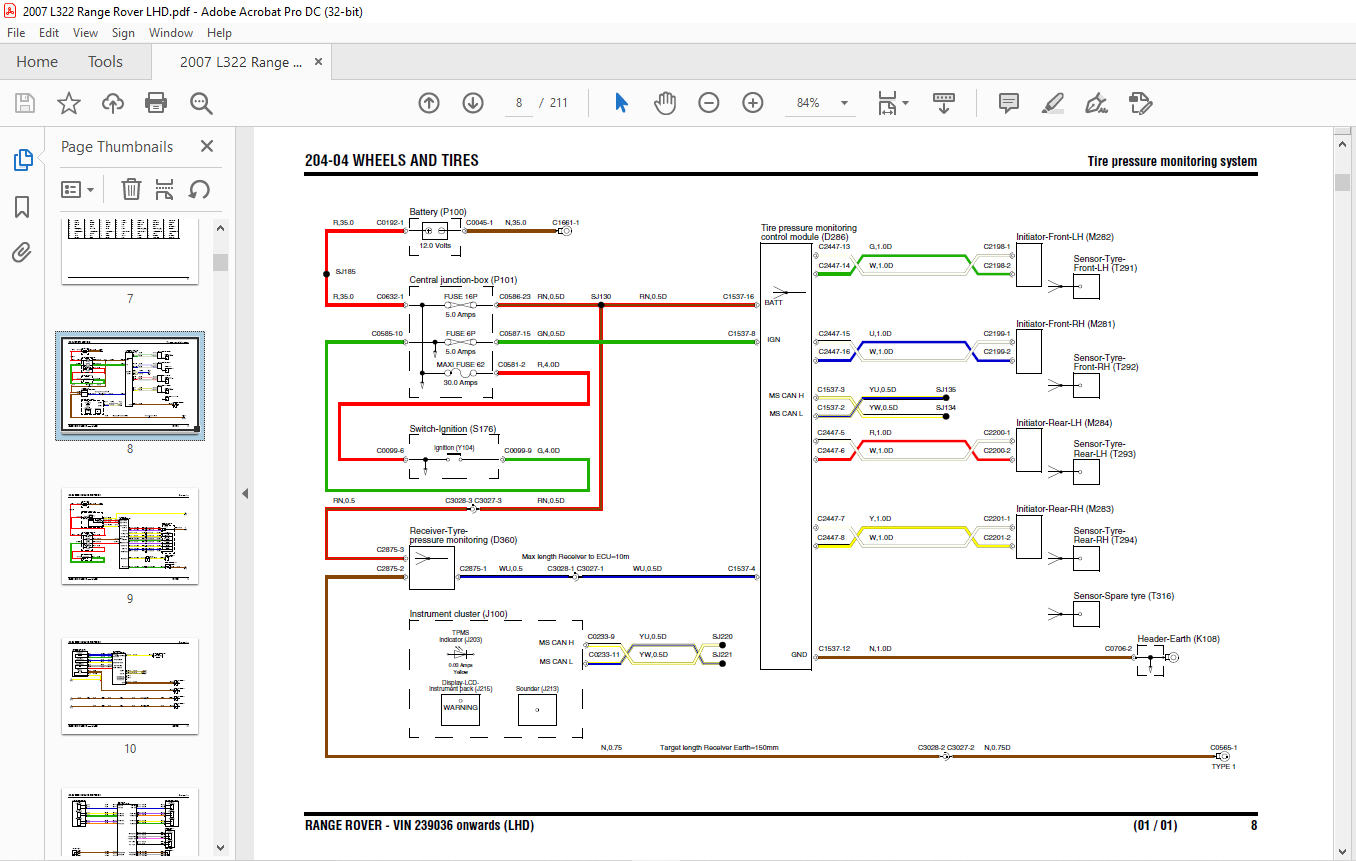Click 'Sensor-Spare tyre (T316)' label

pyautogui.click(x=1124, y=596)
